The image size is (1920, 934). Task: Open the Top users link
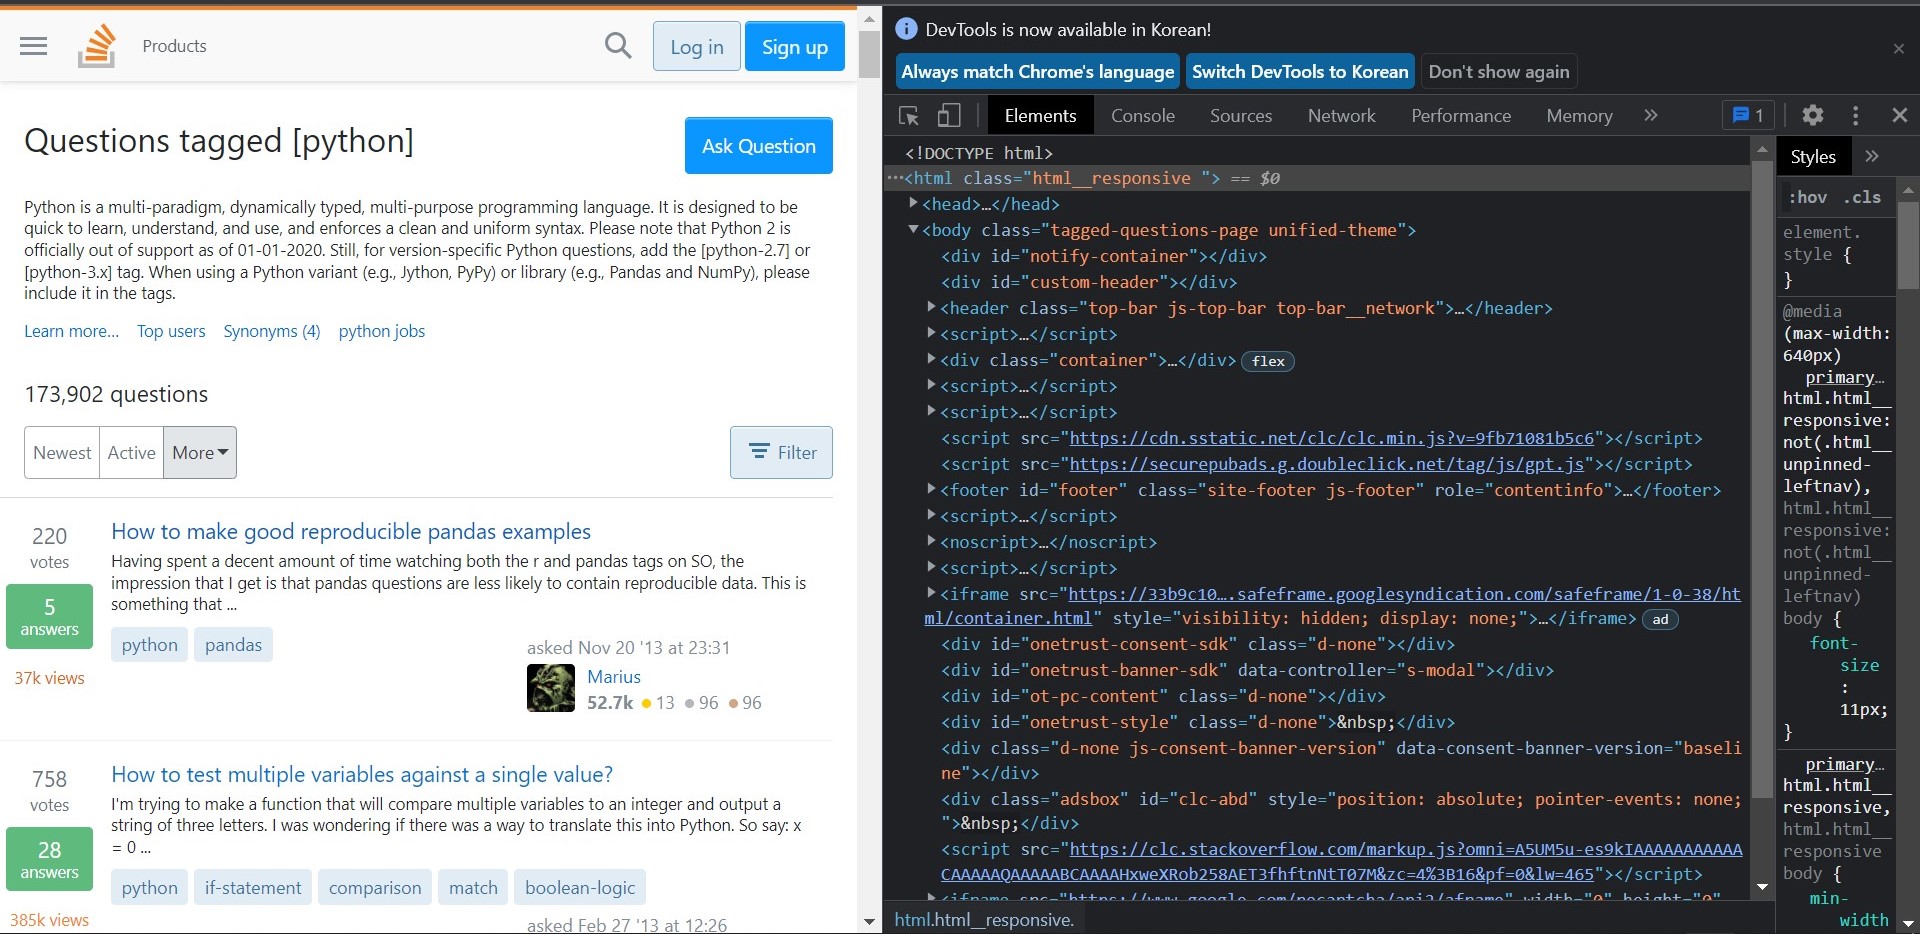pyautogui.click(x=171, y=331)
